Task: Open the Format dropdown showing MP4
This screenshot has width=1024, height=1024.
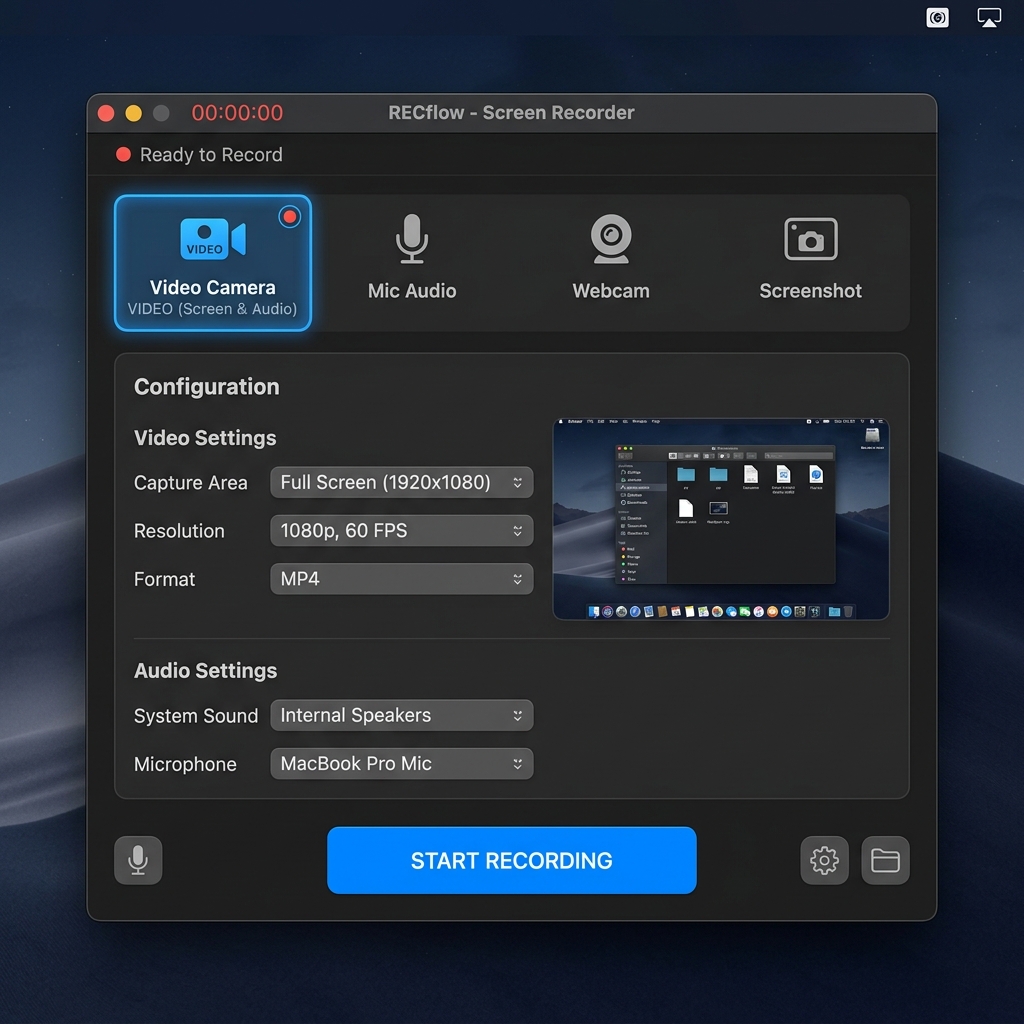Action: click(402, 579)
